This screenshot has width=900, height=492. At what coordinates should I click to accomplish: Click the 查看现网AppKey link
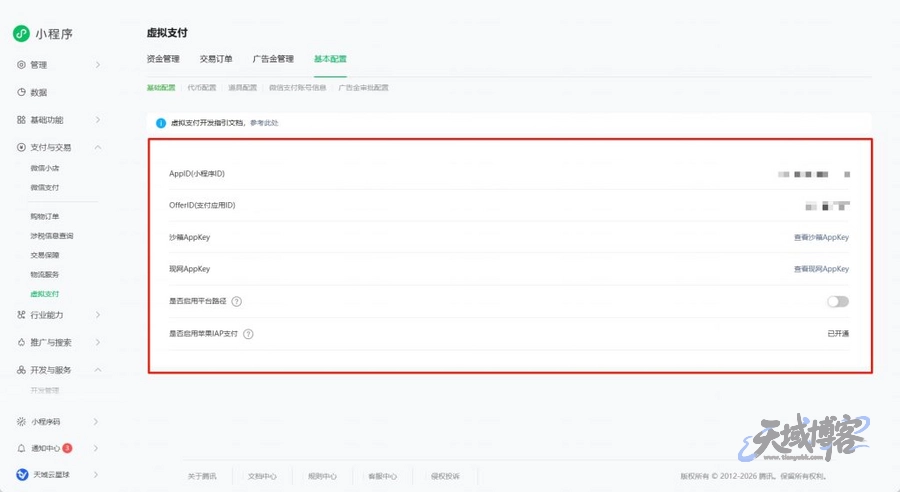coord(821,269)
